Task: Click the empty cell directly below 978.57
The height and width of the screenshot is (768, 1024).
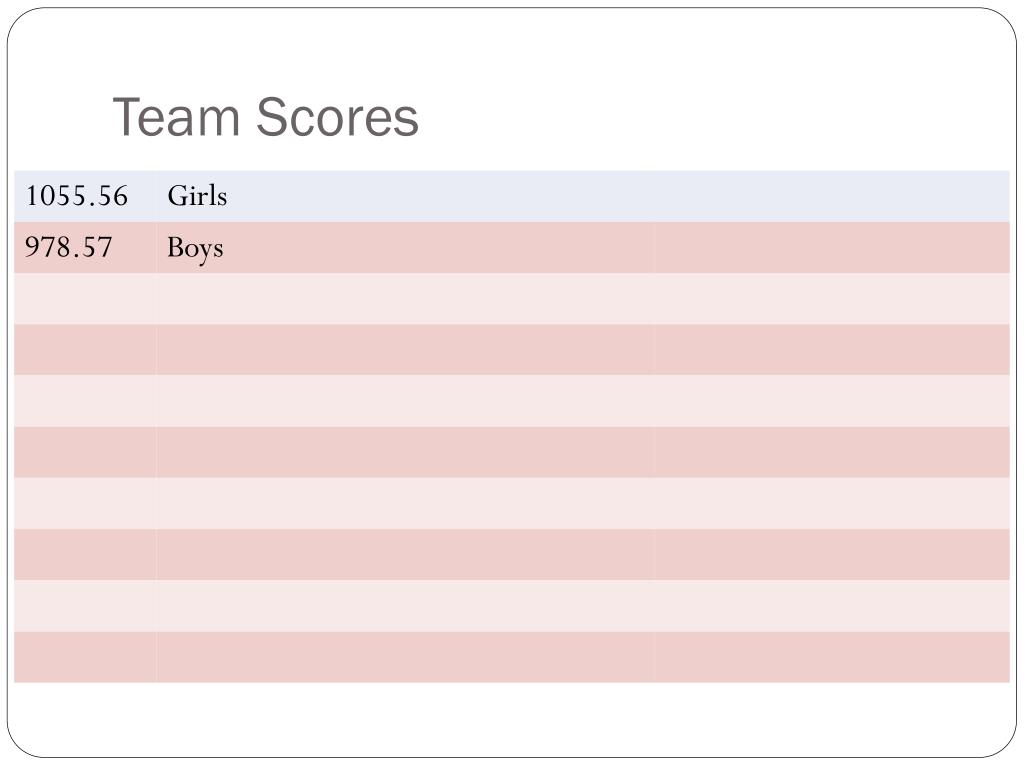Action: point(85,298)
